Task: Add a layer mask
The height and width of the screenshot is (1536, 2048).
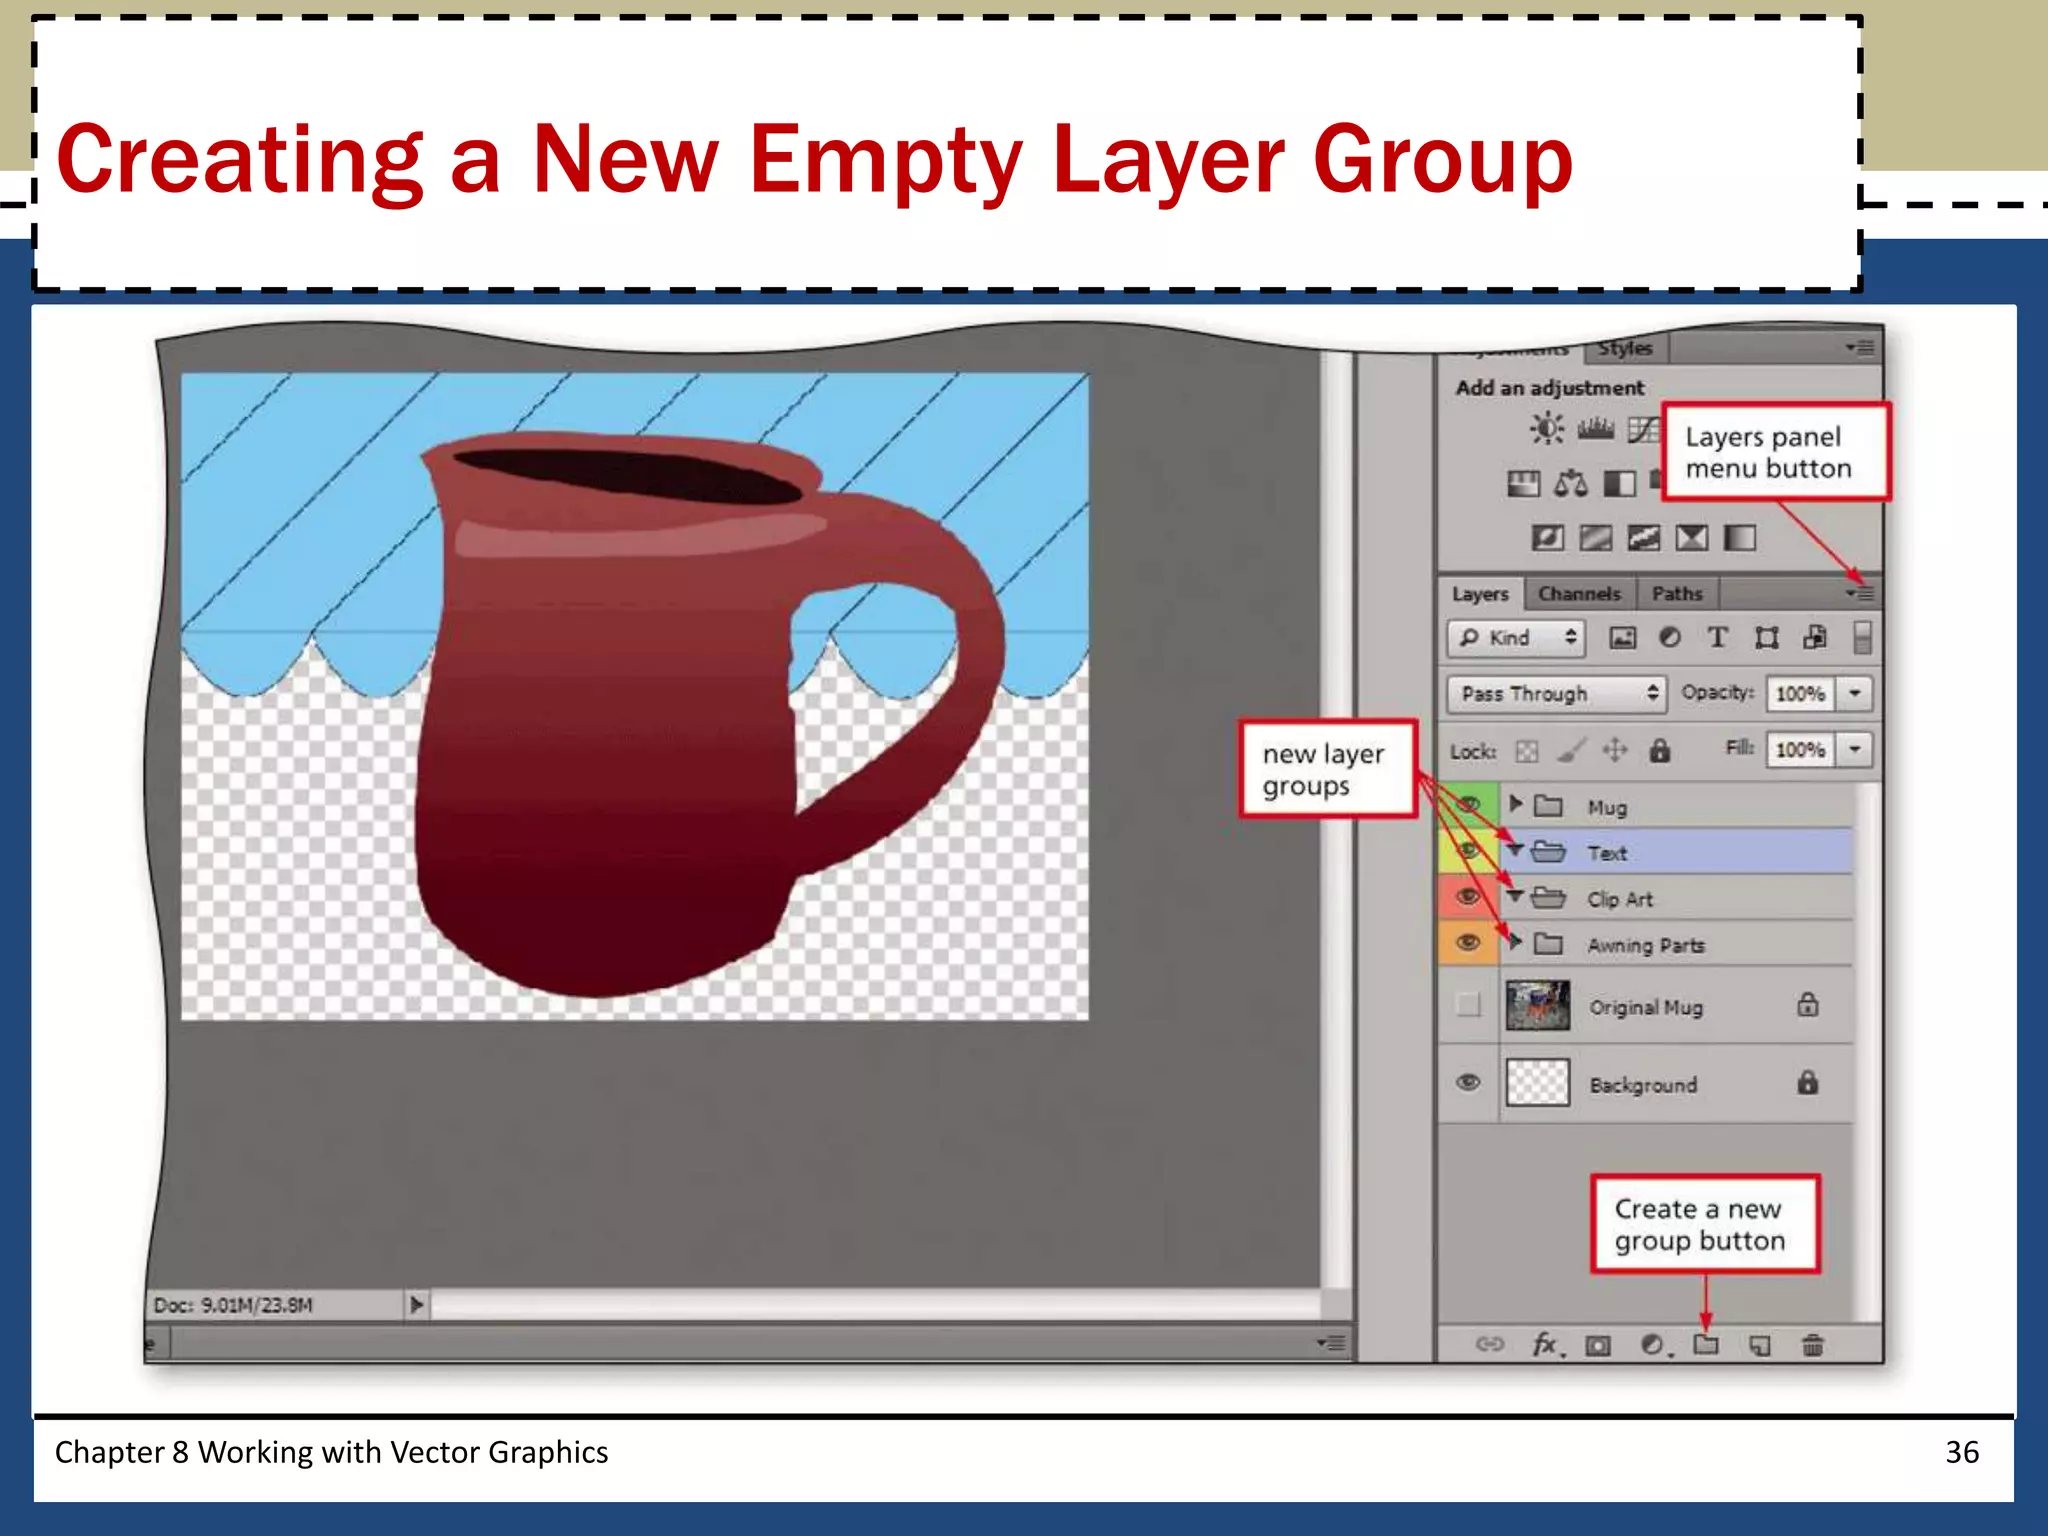Action: point(1598,1346)
